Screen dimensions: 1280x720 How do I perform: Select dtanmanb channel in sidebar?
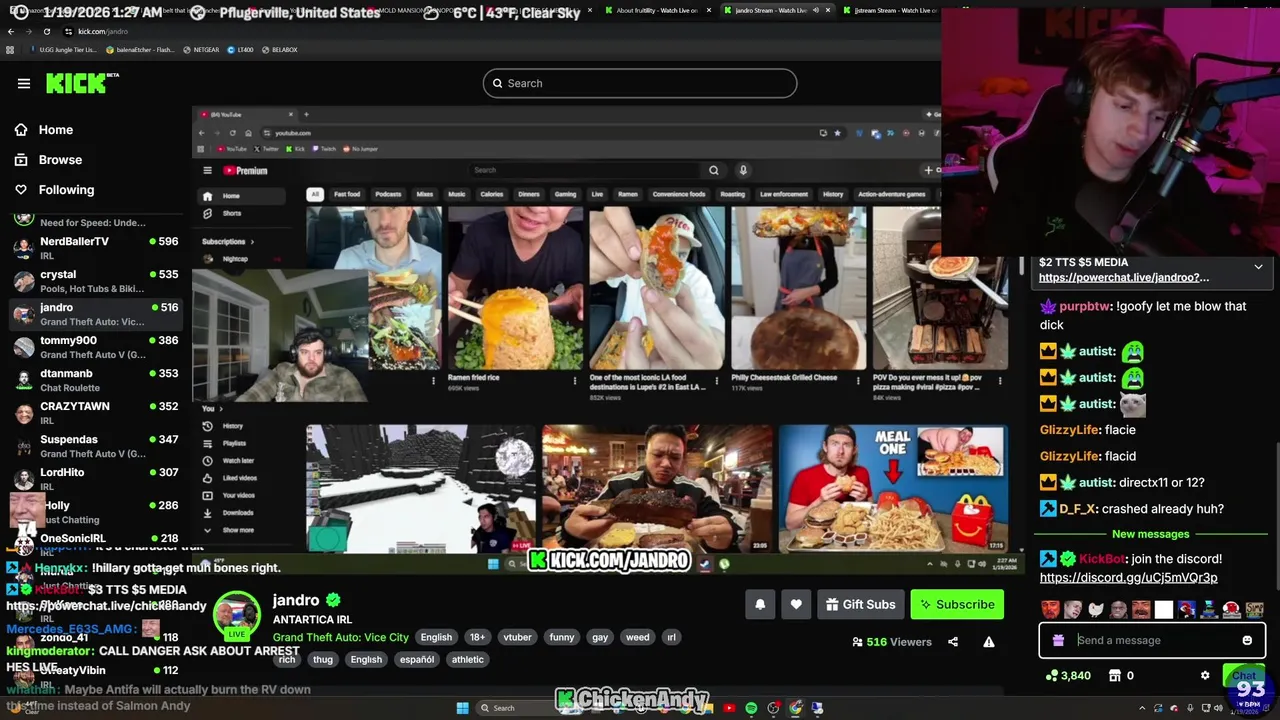(x=95, y=379)
